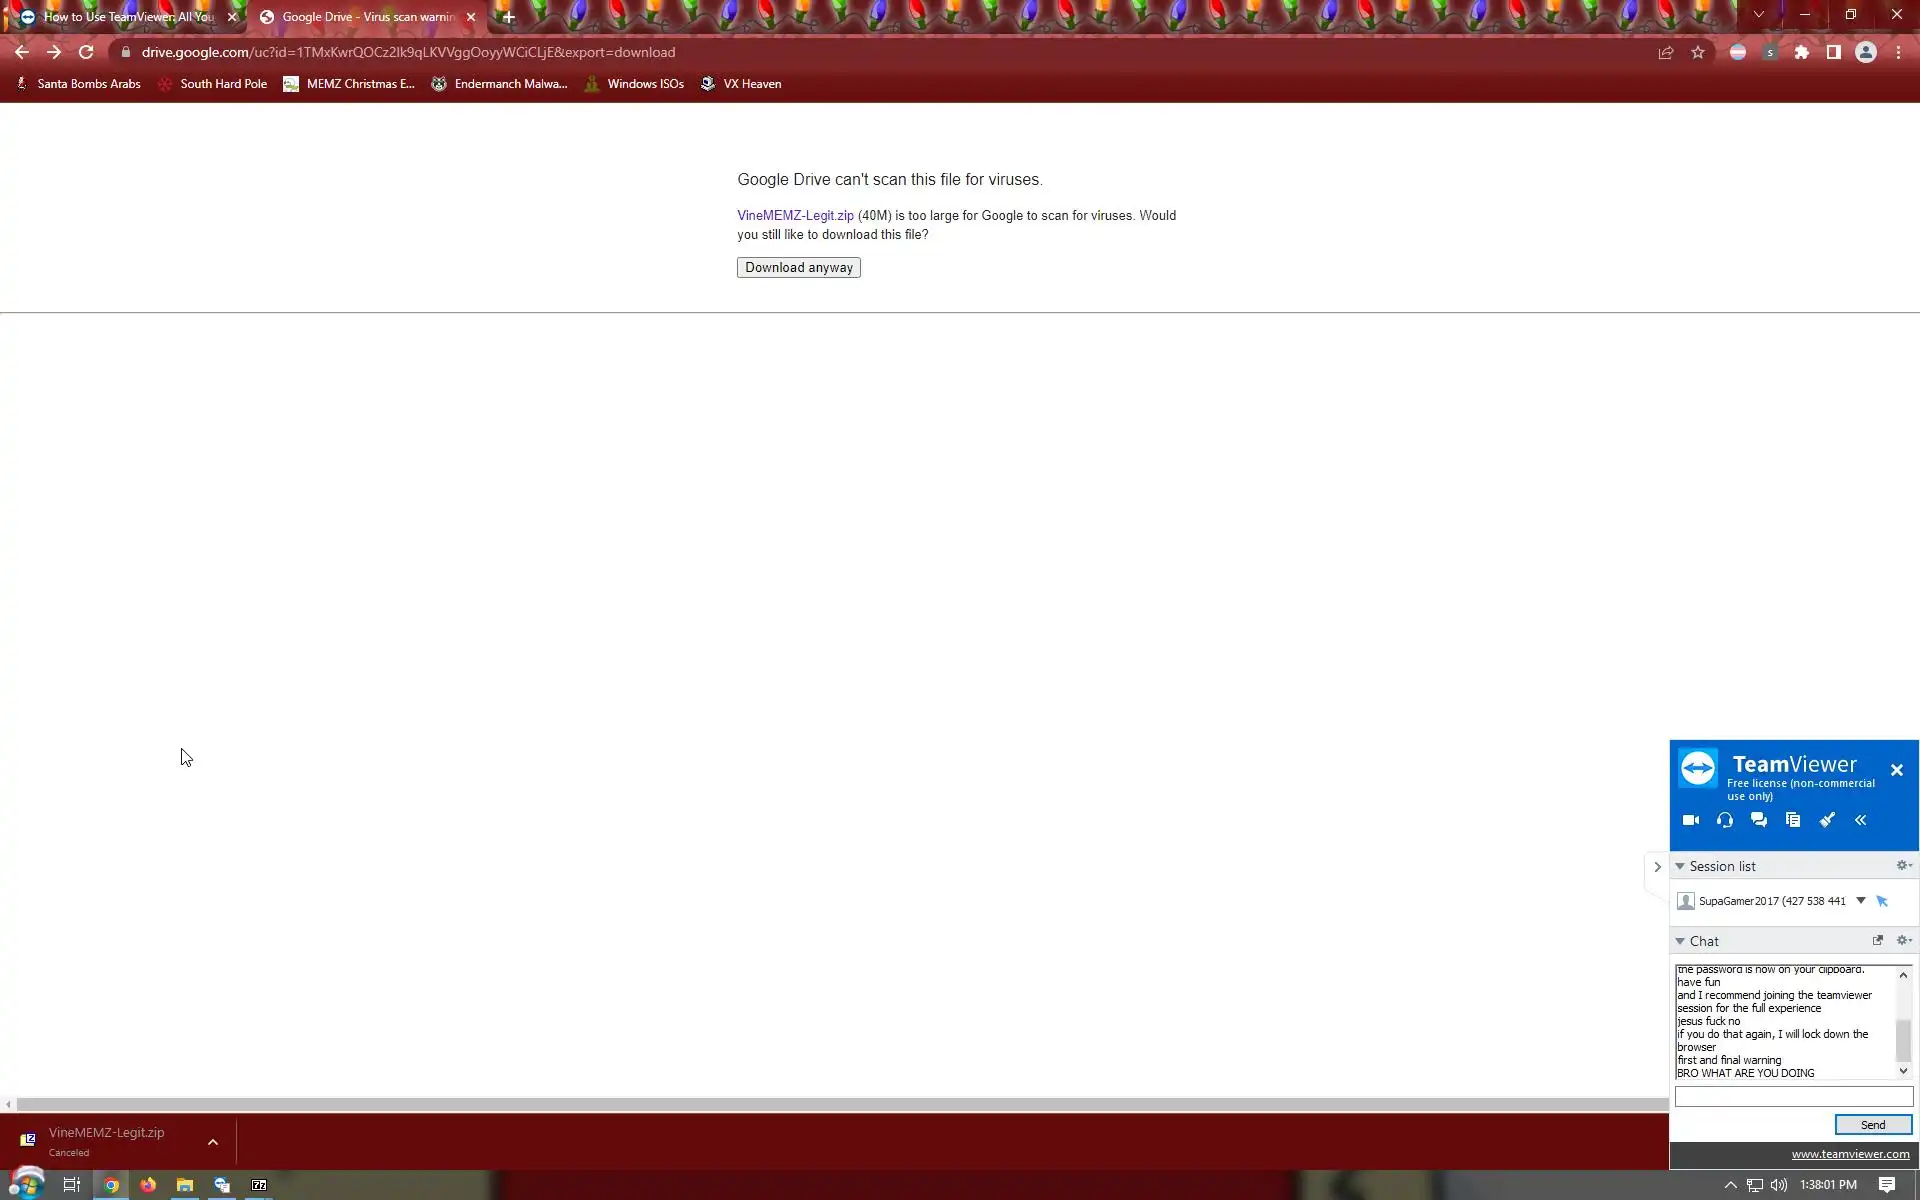Bookmark this page with star icon
The width and height of the screenshot is (1920, 1200).
1698,52
